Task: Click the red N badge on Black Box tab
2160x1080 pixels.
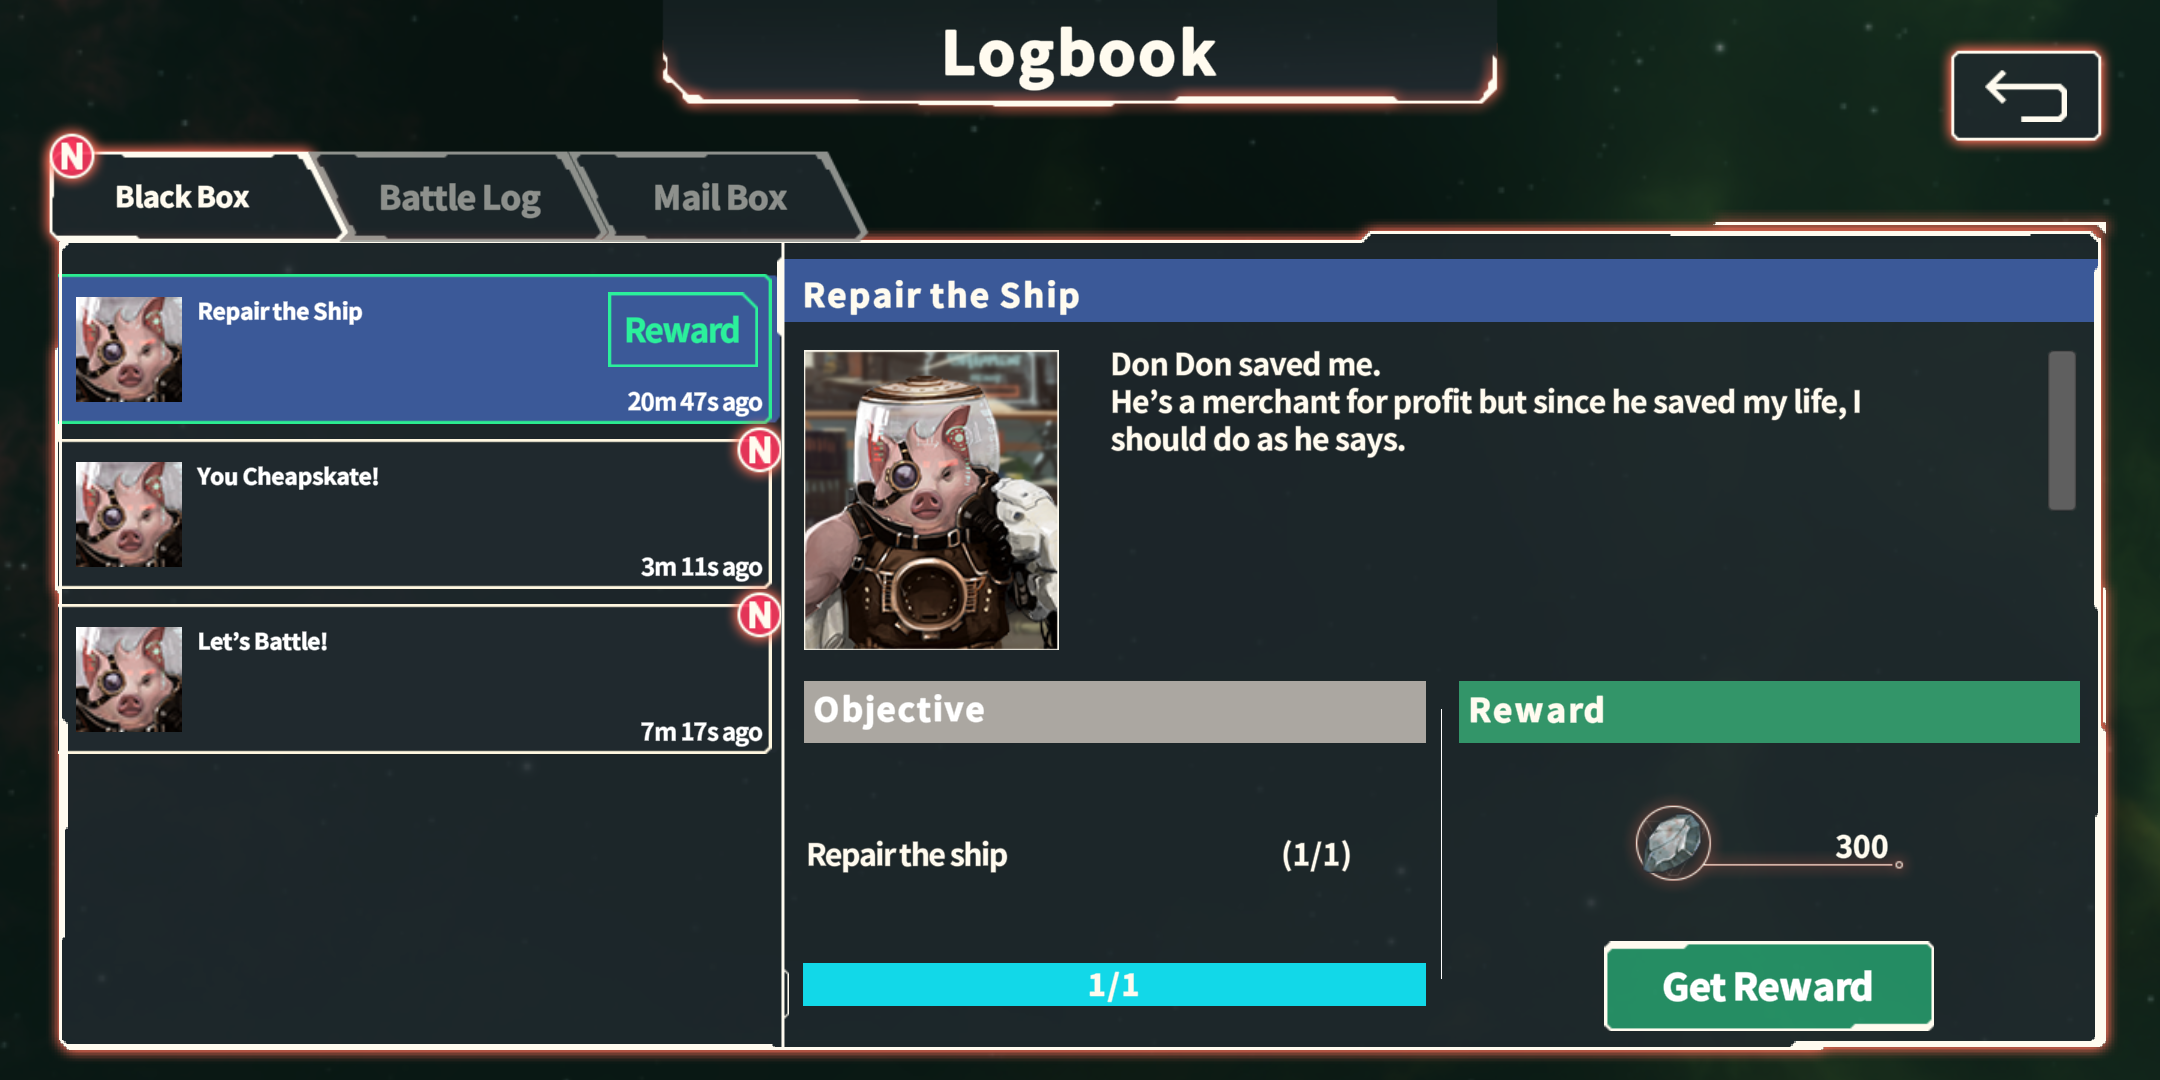Action: (72, 157)
